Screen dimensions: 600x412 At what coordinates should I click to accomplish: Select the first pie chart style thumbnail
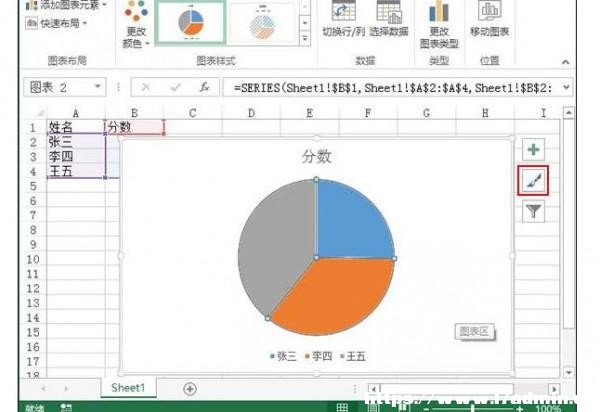coord(191,24)
